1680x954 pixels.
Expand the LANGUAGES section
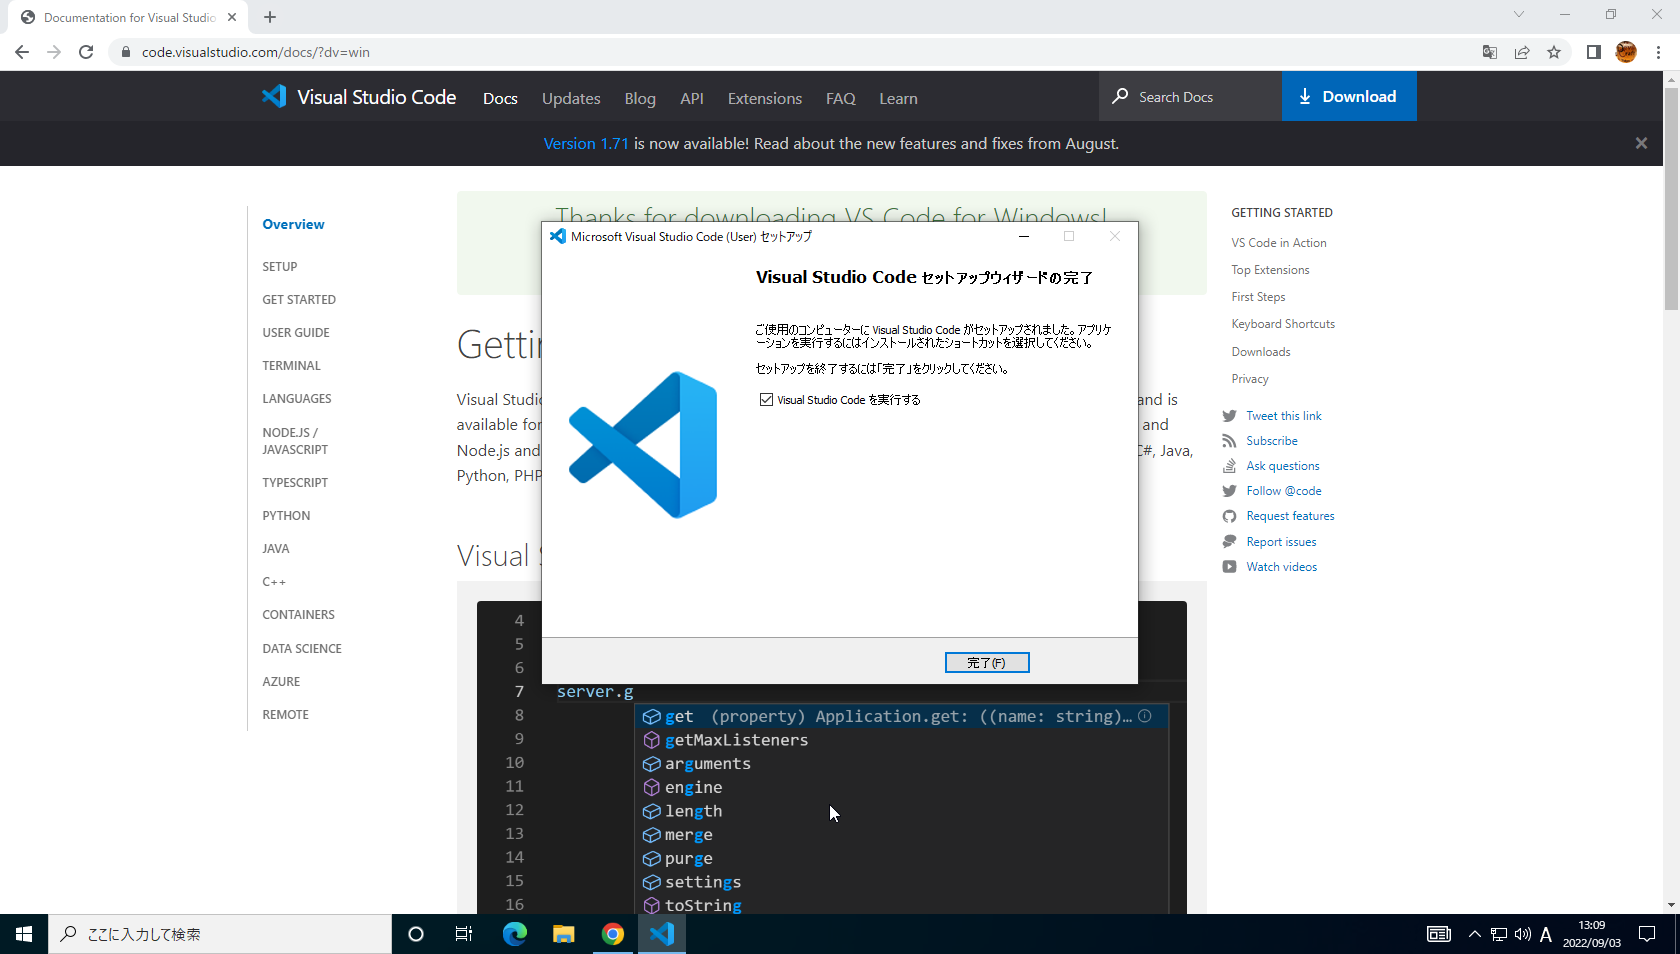[297, 399]
